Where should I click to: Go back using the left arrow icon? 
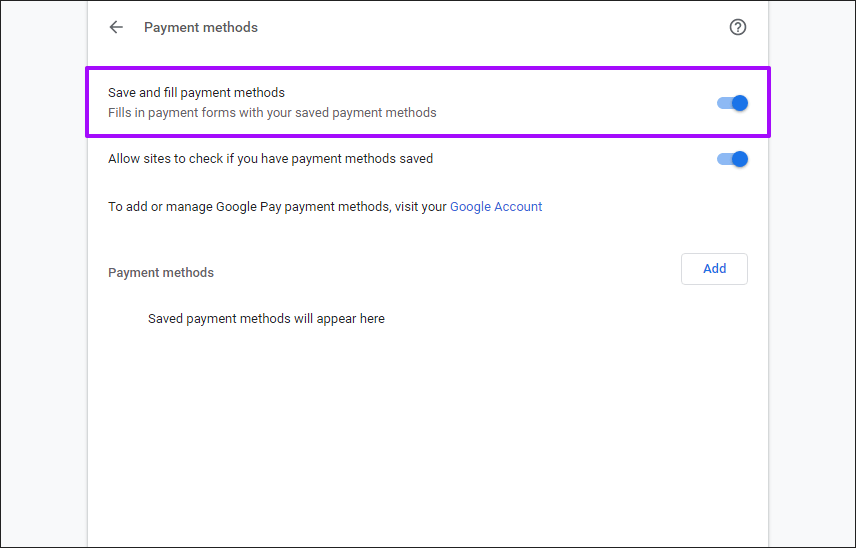click(116, 28)
